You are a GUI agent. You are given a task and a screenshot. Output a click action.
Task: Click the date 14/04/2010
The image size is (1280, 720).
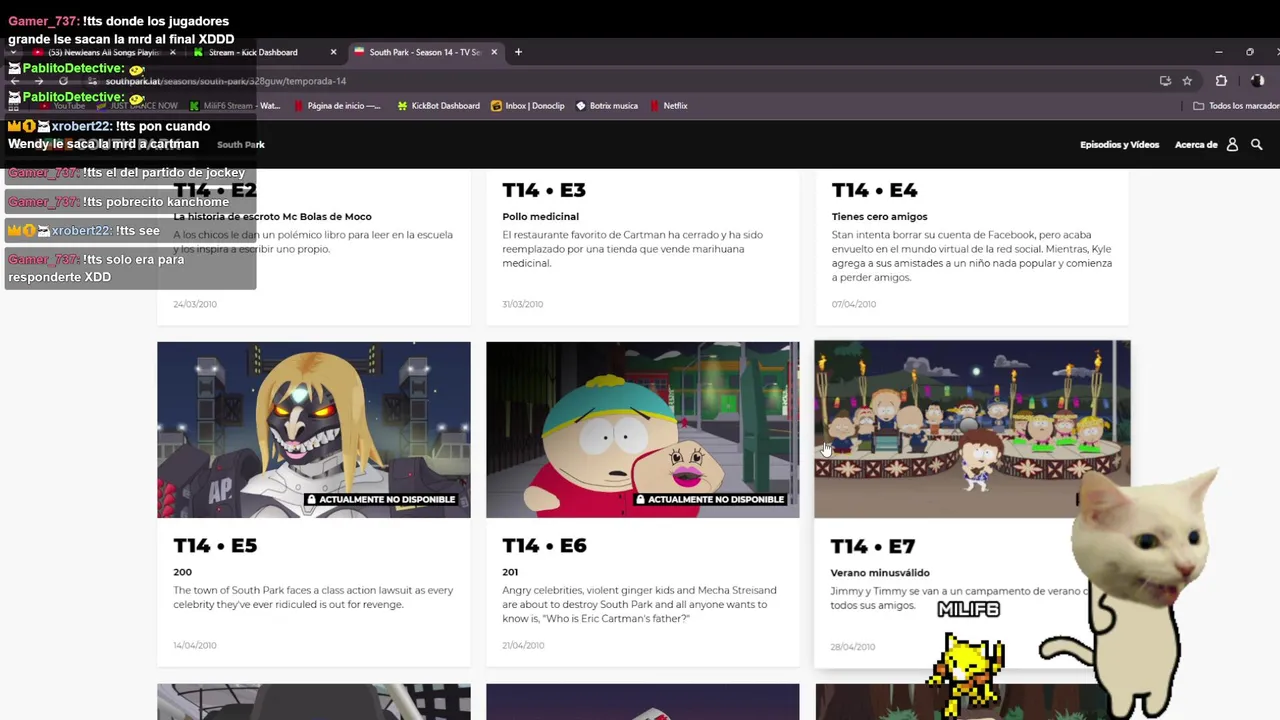(x=195, y=646)
